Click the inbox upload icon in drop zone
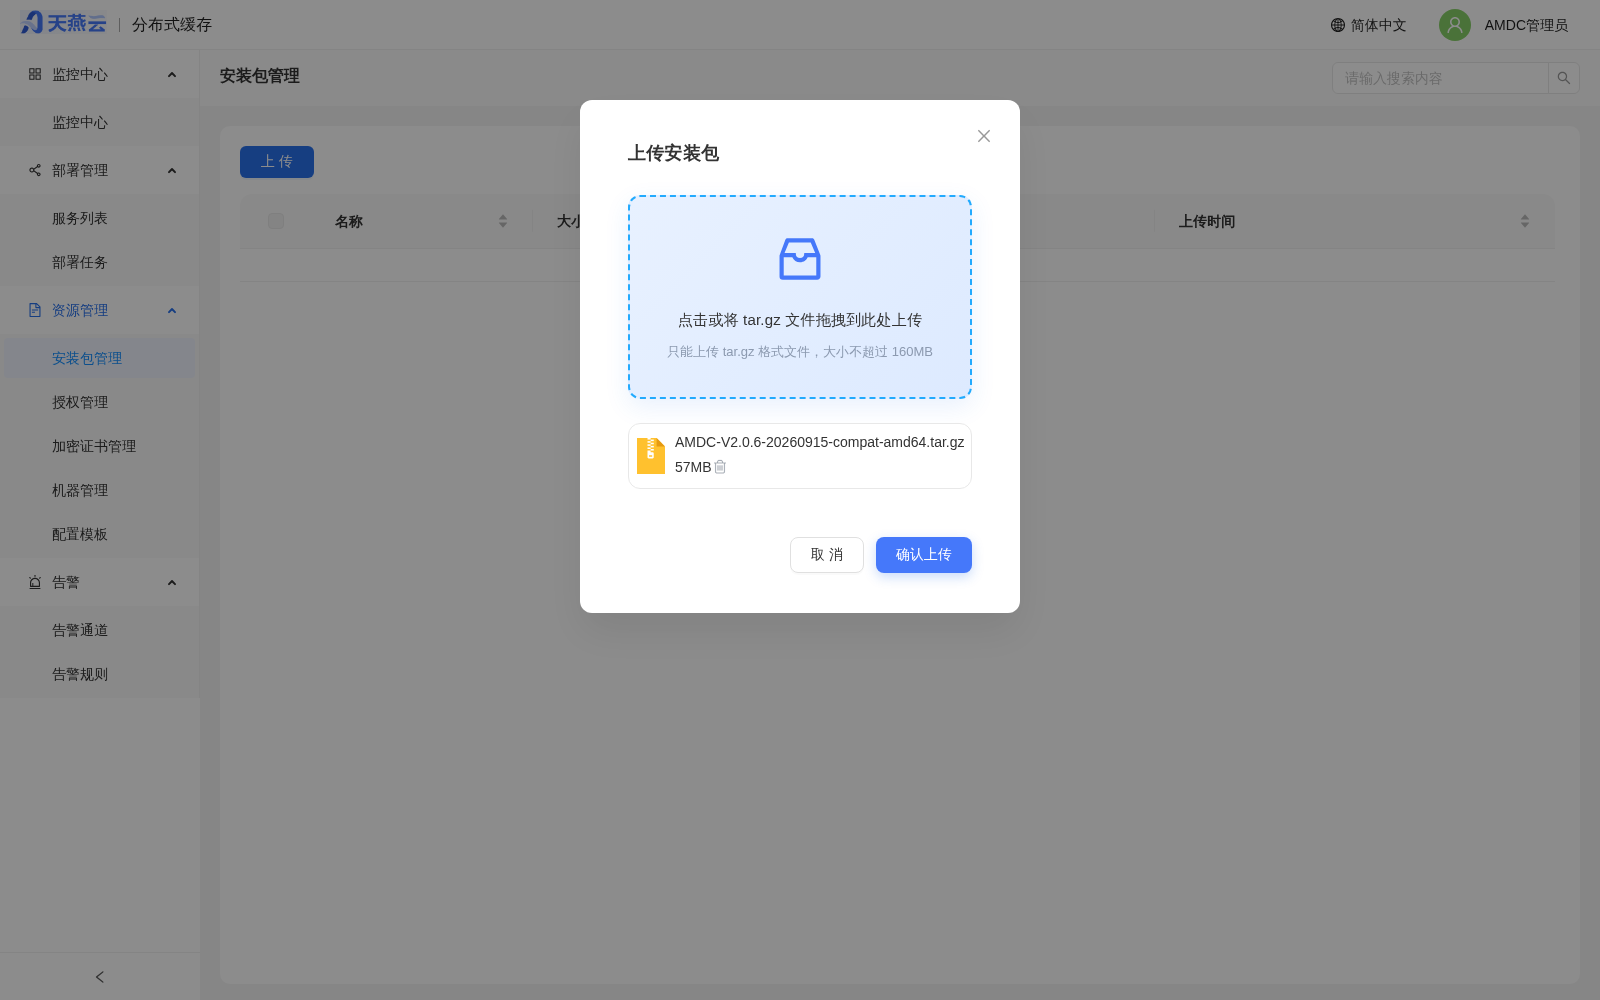1600x1000 pixels. pos(800,259)
